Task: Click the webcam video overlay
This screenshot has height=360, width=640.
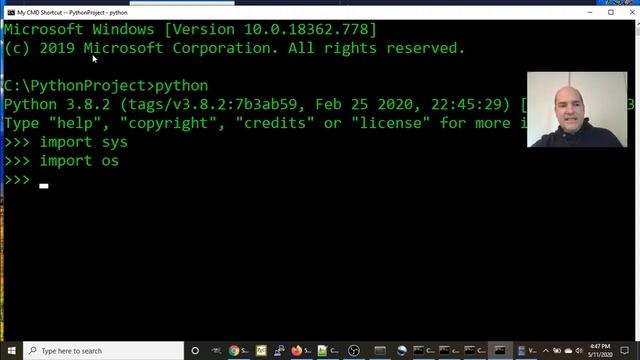Action: point(577,109)
